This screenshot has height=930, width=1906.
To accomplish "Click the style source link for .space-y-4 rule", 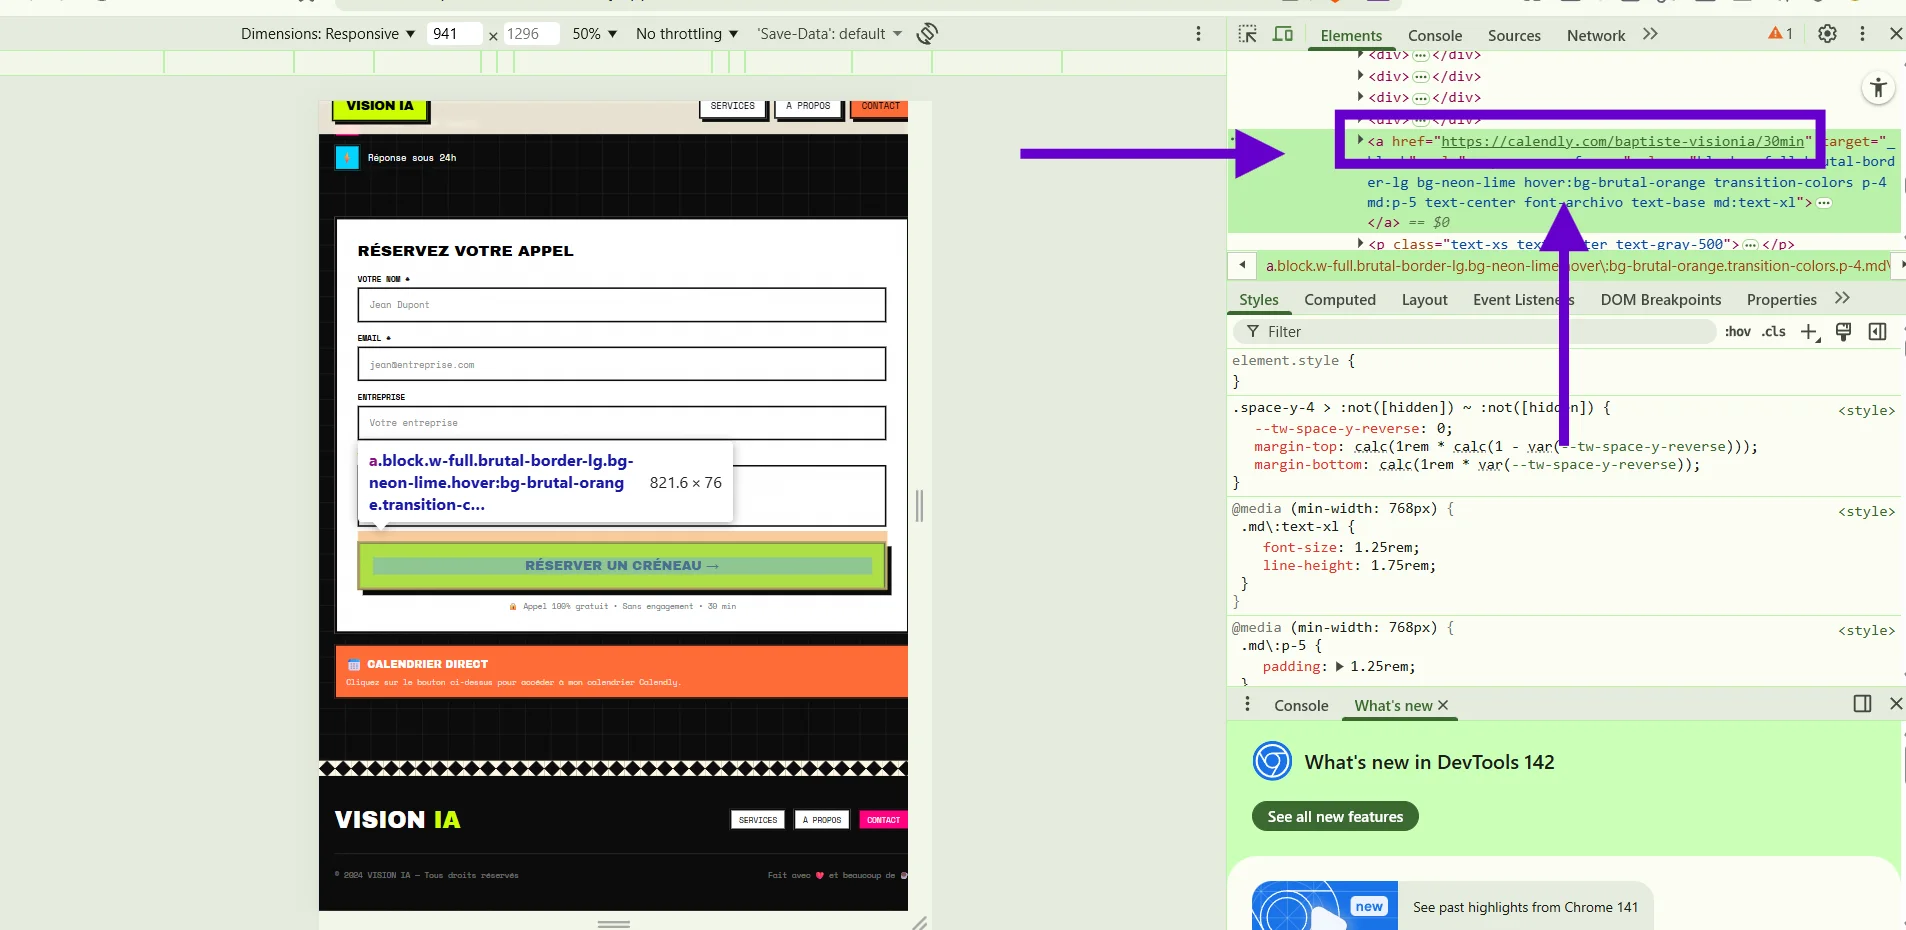I will click(x=1866, y=410).
